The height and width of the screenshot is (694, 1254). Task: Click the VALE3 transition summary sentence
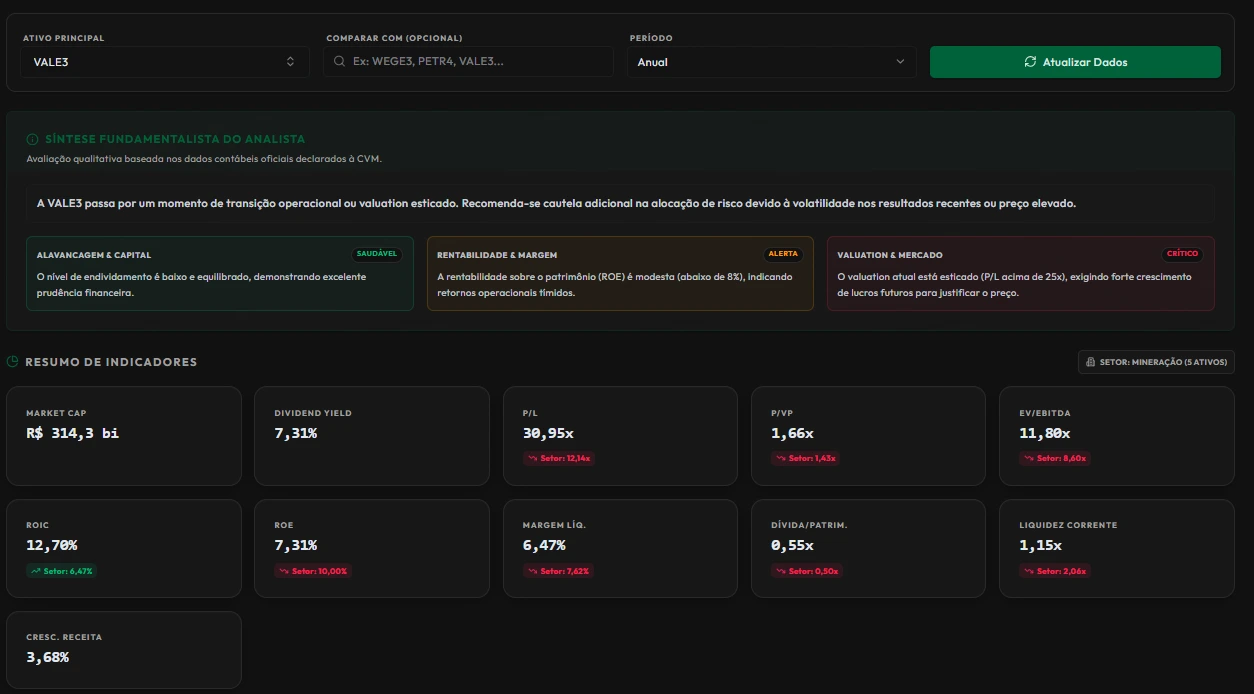point(556,203)
